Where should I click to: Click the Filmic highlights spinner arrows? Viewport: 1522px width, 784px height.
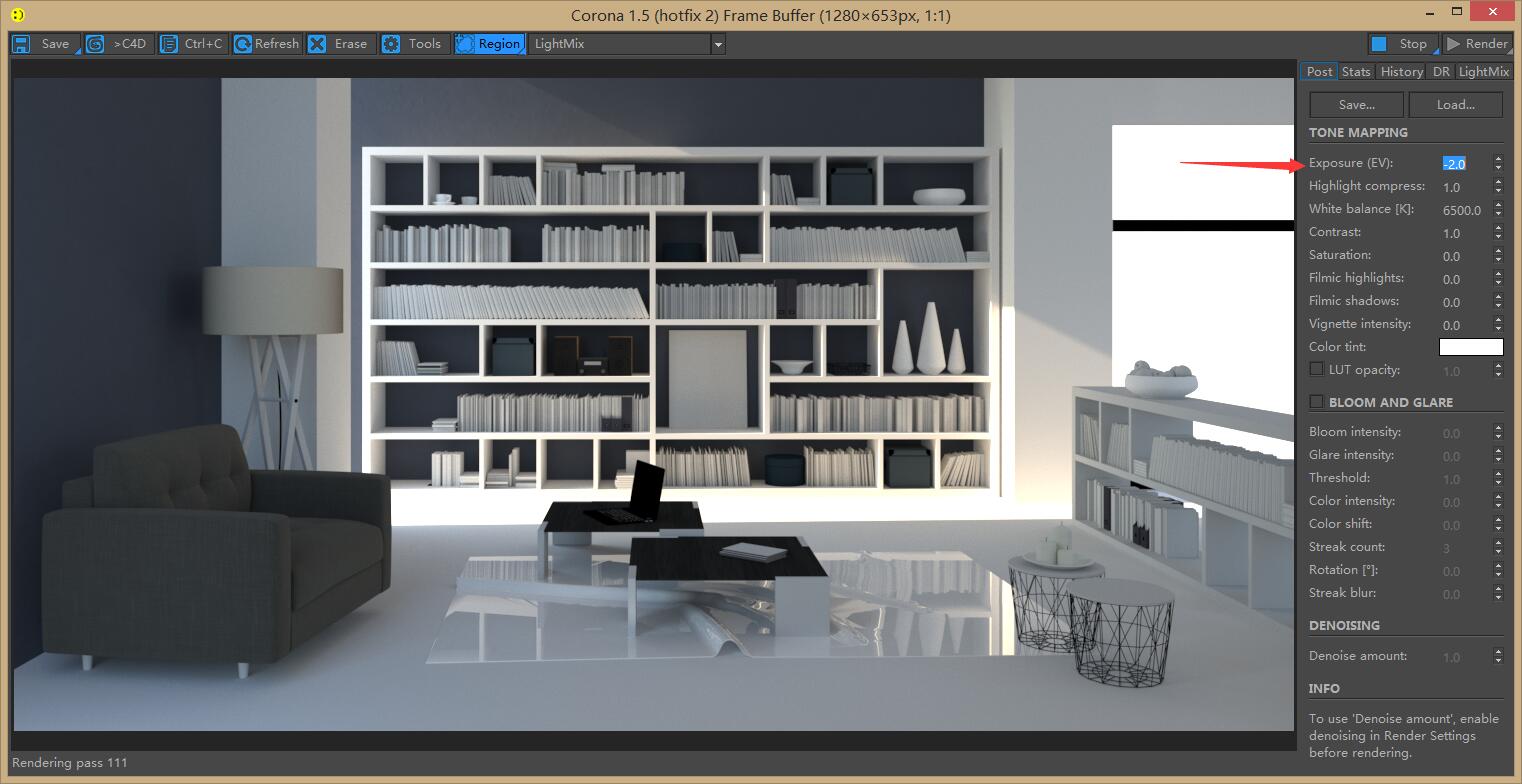(1498, 279)
